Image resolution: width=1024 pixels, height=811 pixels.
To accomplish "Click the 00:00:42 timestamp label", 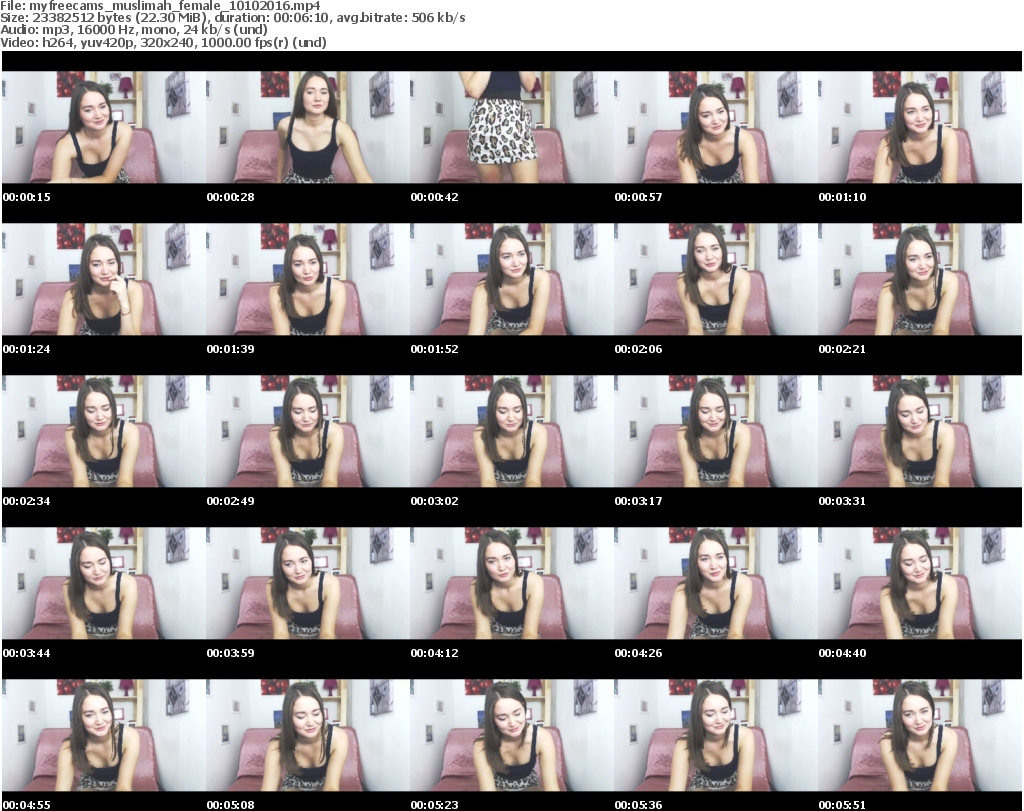I will click(x=434, y=197).
